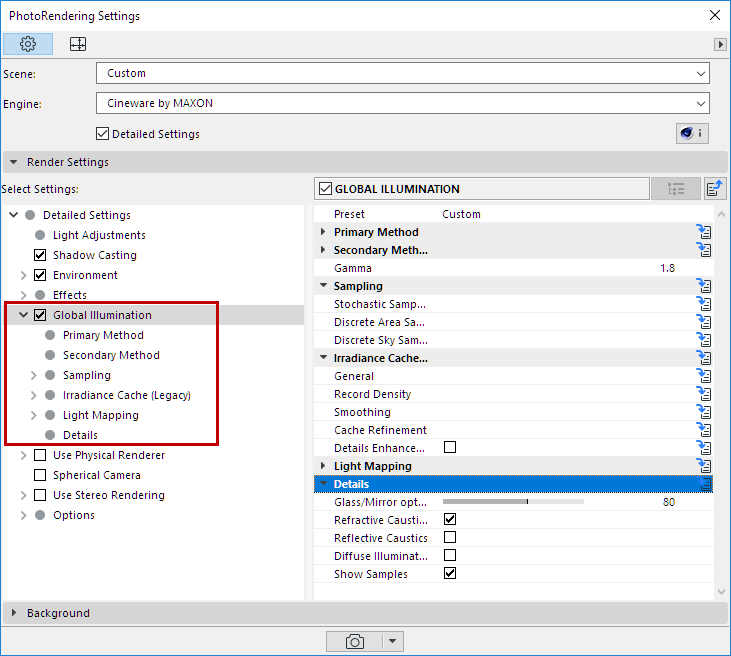The image size is (731, 656).
Task: Expand Environment tree node
Action: click(23, 275)
